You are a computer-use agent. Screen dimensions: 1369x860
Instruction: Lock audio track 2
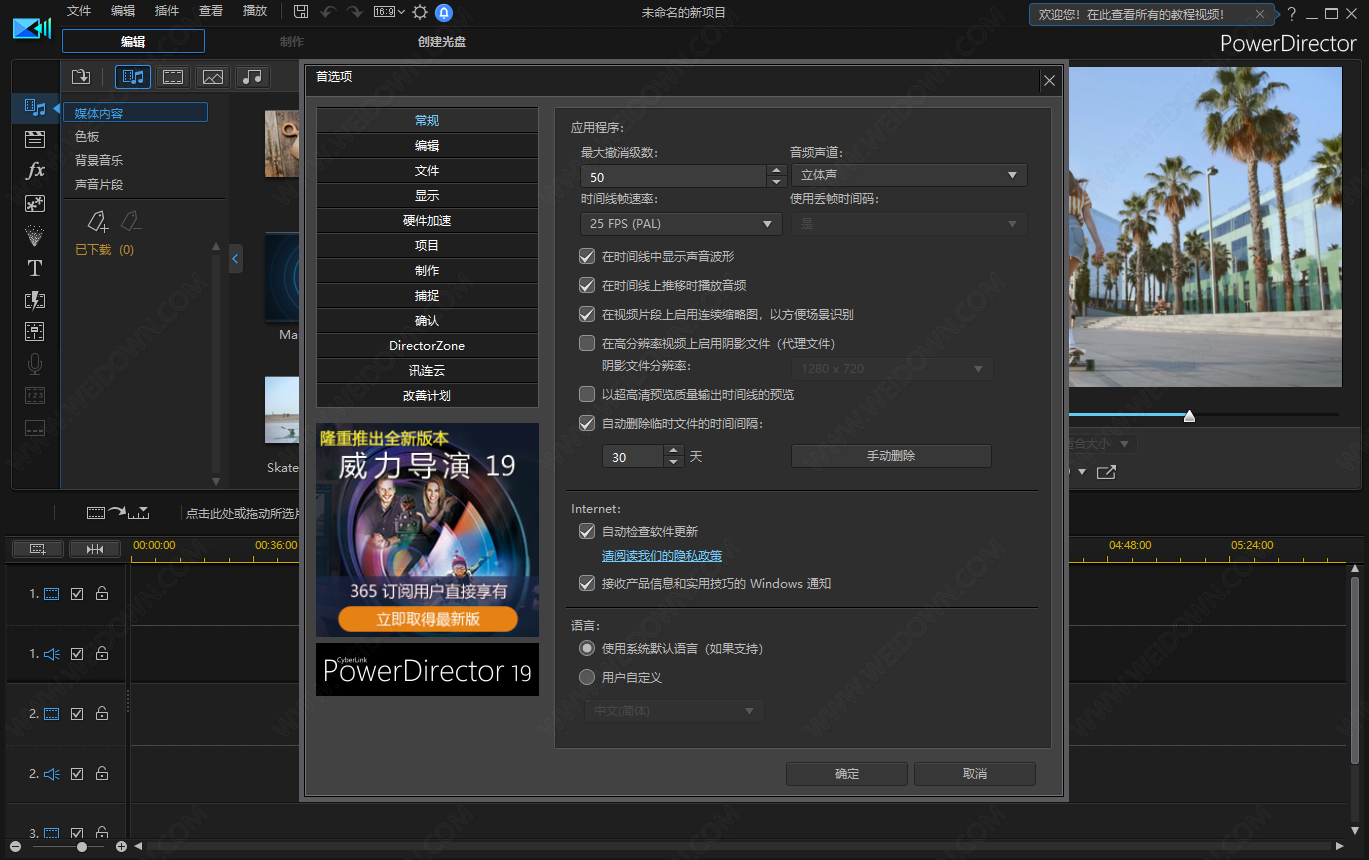pyautogui.click(x=102, y=774)
